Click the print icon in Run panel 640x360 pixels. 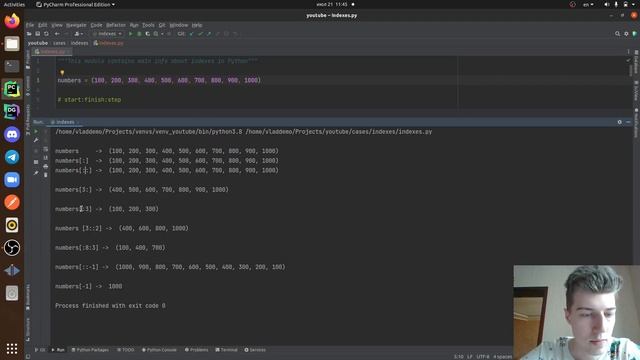coord(45,166)
